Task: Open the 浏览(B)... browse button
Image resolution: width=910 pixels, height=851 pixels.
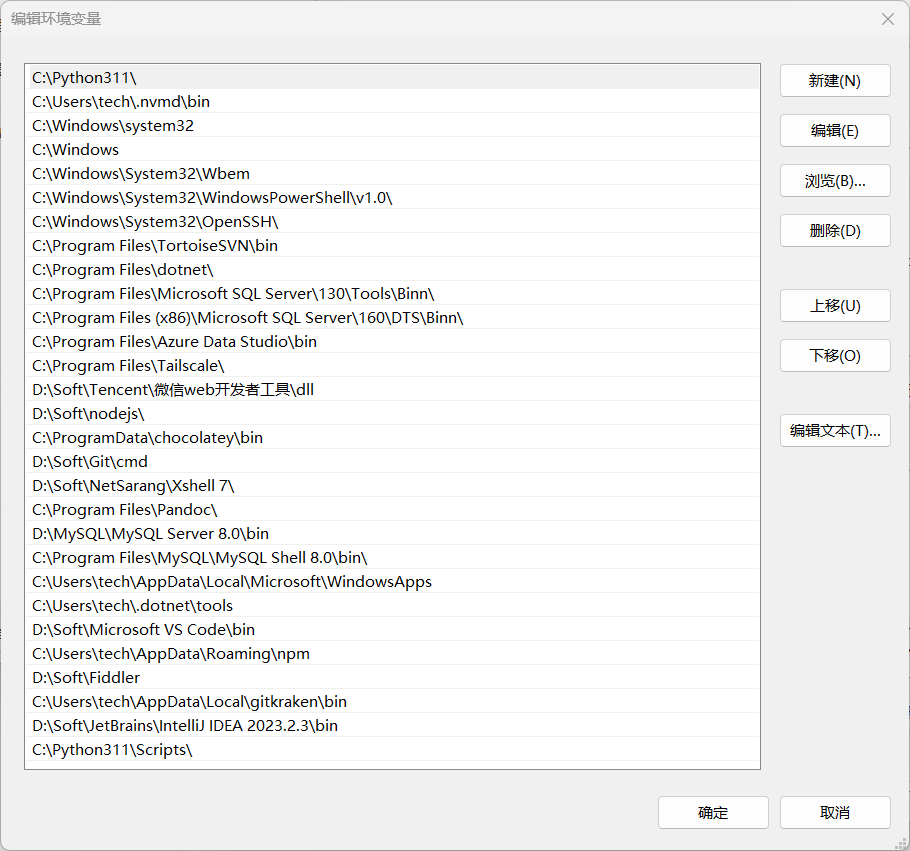Action: point(835,181)
